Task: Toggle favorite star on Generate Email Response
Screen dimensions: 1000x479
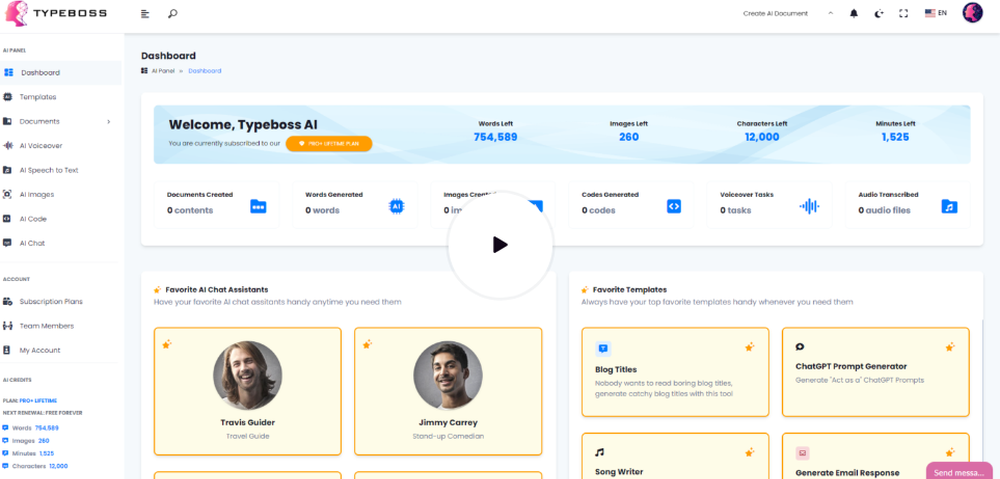Action: pos(950,452)
